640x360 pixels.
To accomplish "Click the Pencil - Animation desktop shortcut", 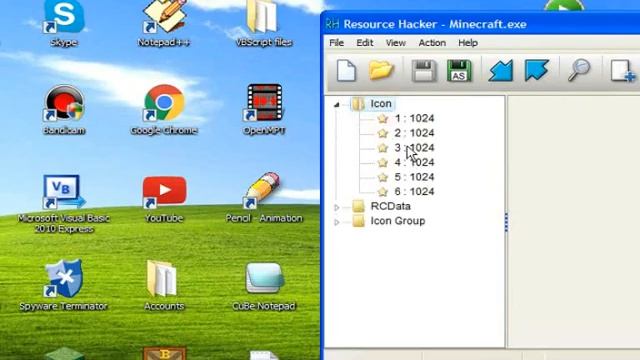I will point(264,198).
